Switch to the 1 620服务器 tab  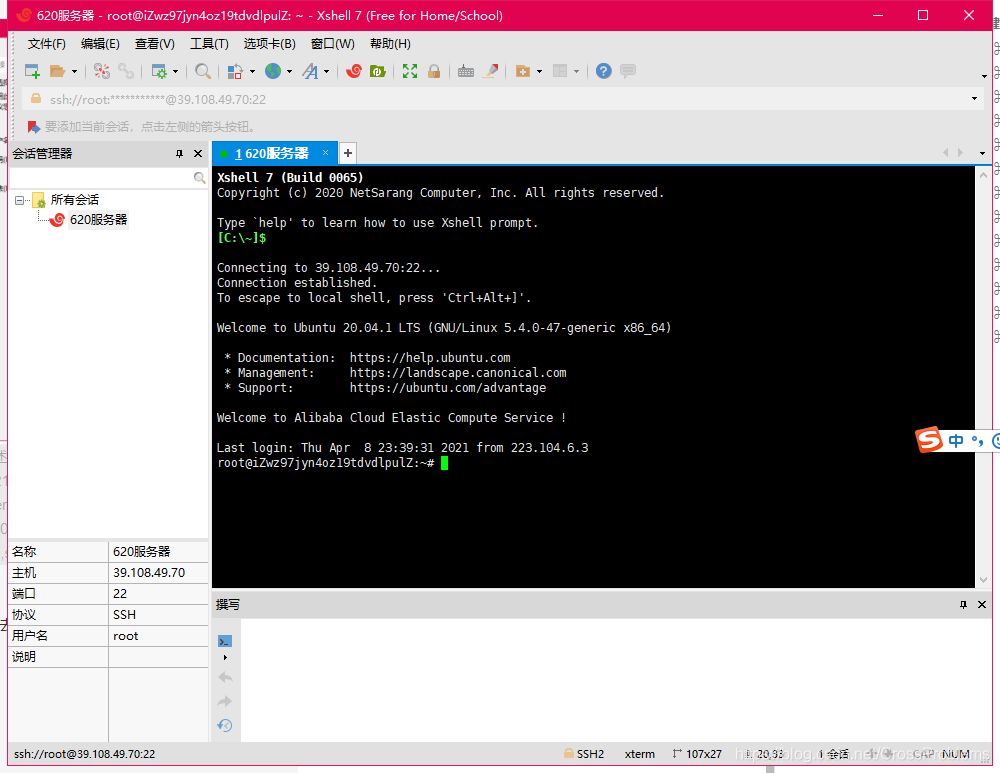point(272,154)
